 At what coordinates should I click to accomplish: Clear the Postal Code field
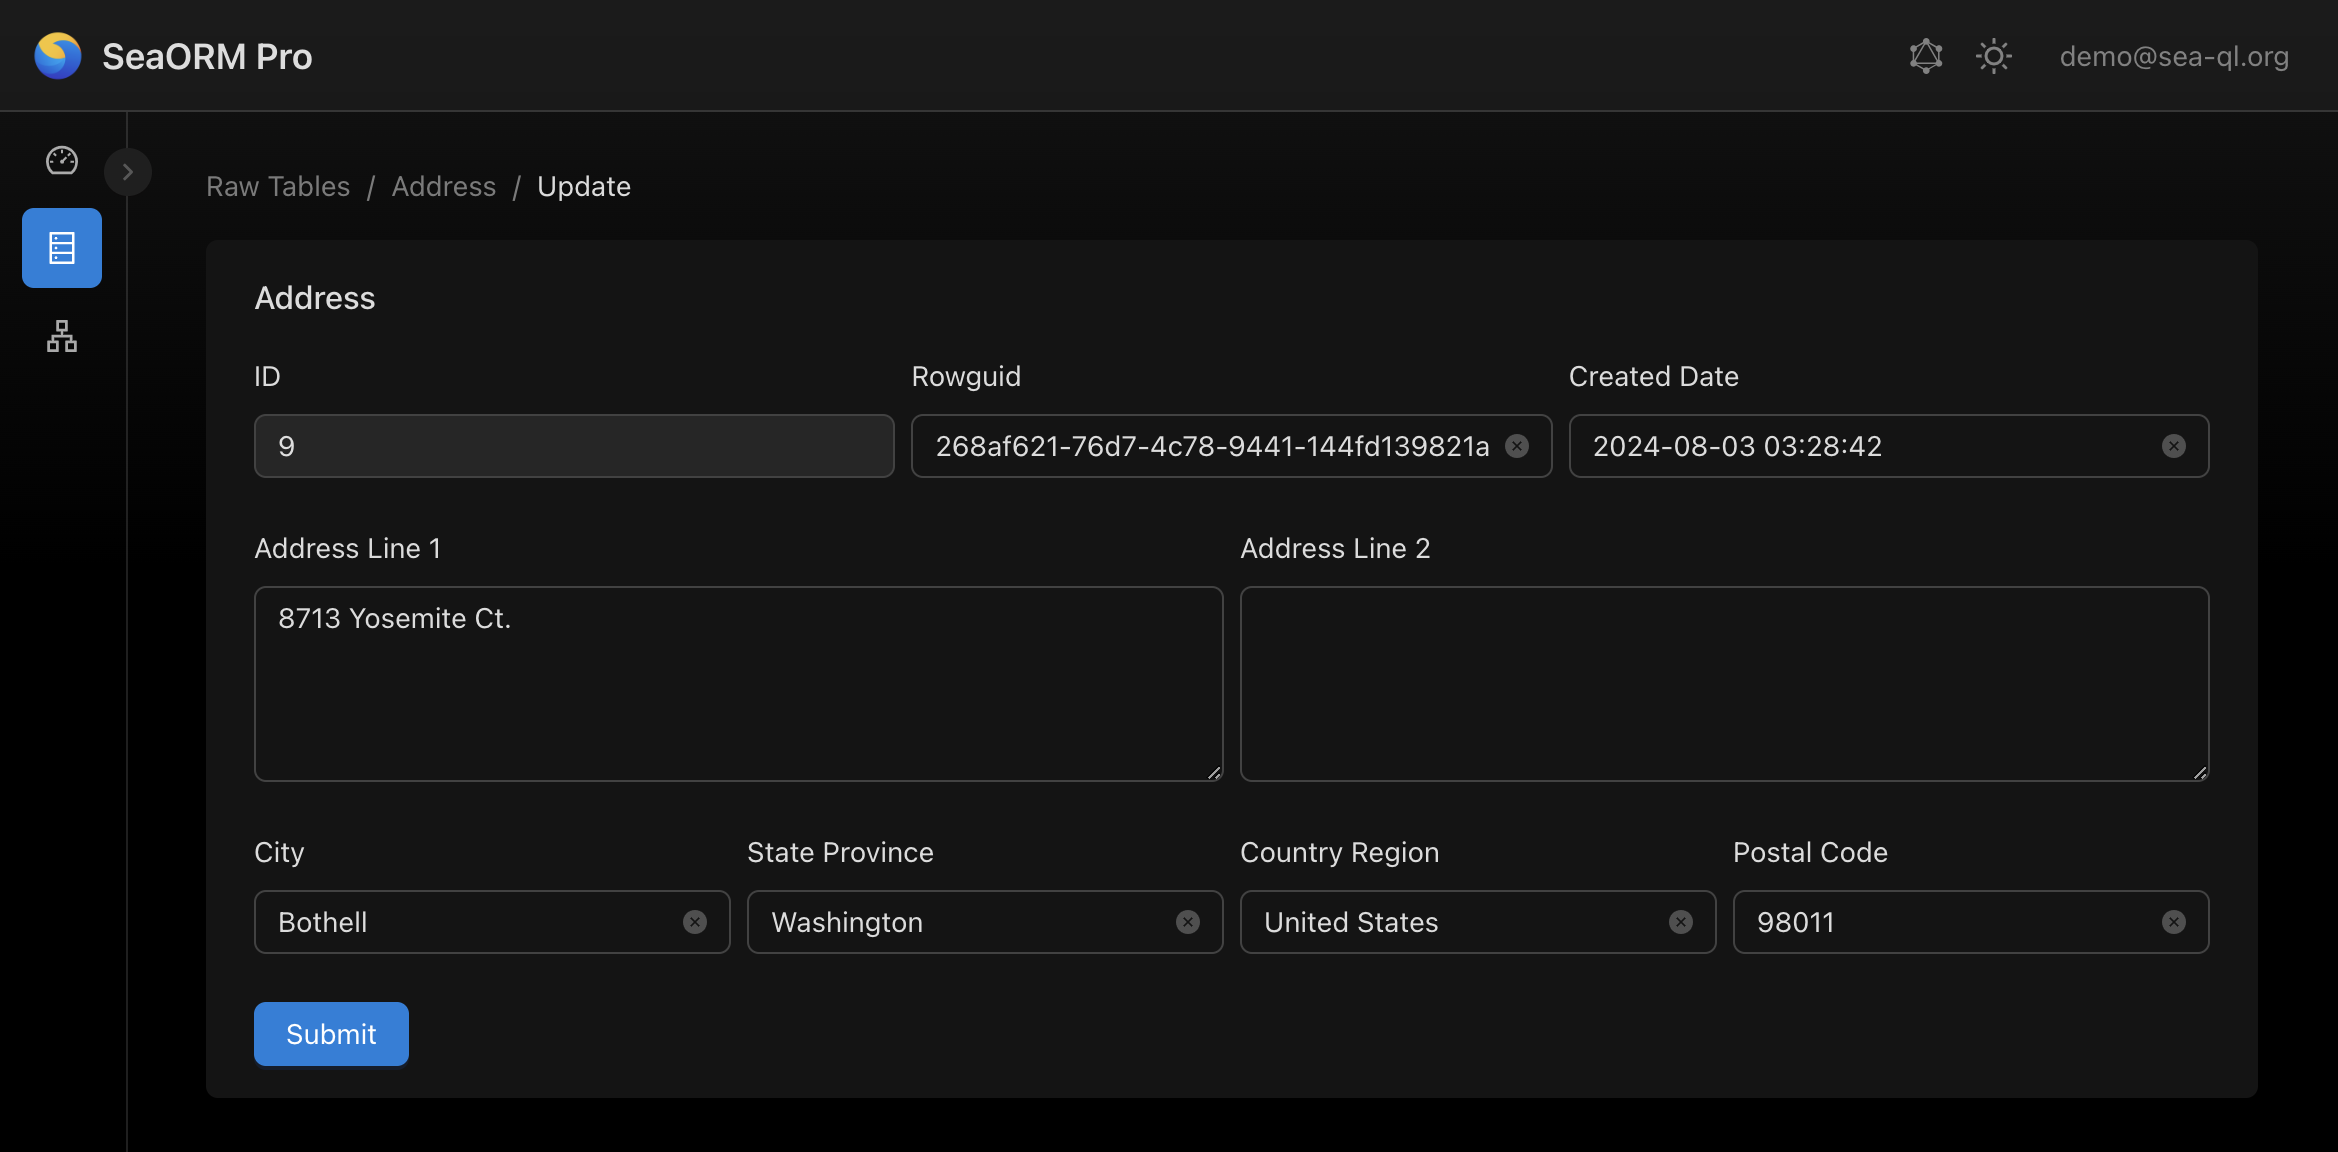pyautogui.click(x=2173, y=922)
